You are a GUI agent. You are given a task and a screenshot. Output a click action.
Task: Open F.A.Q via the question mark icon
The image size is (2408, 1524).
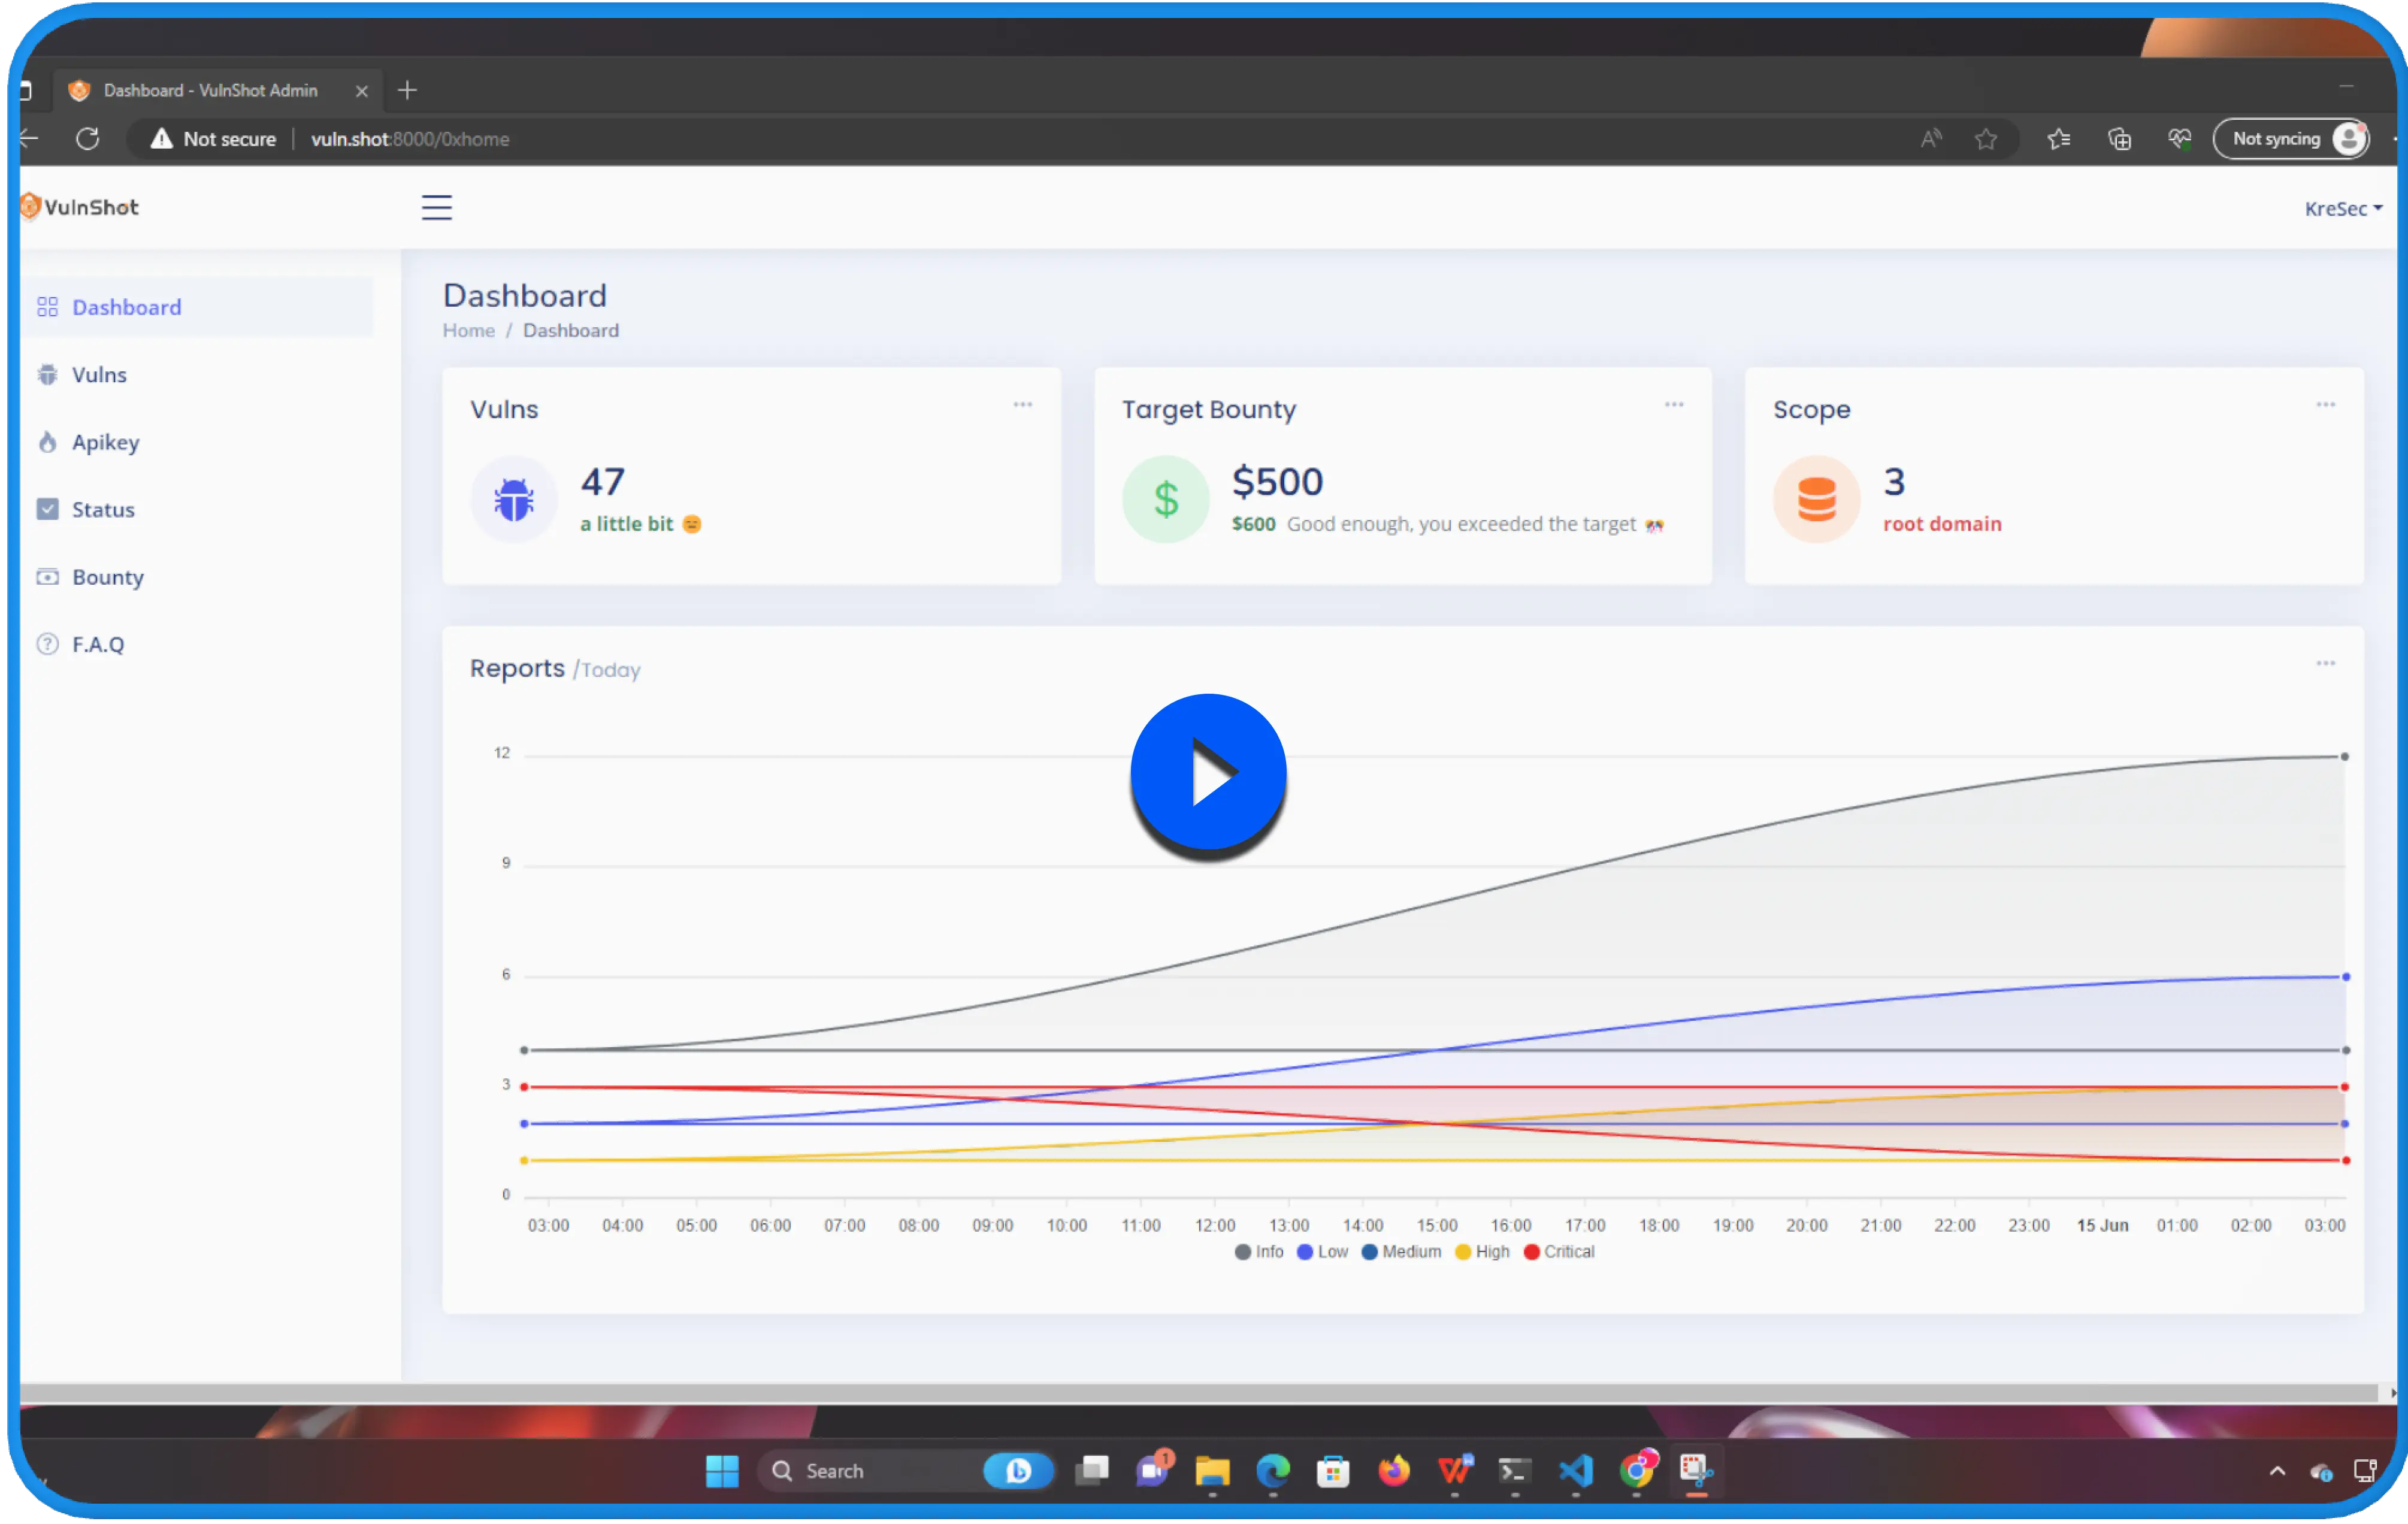pyautogui.click(x=47, y=643)
